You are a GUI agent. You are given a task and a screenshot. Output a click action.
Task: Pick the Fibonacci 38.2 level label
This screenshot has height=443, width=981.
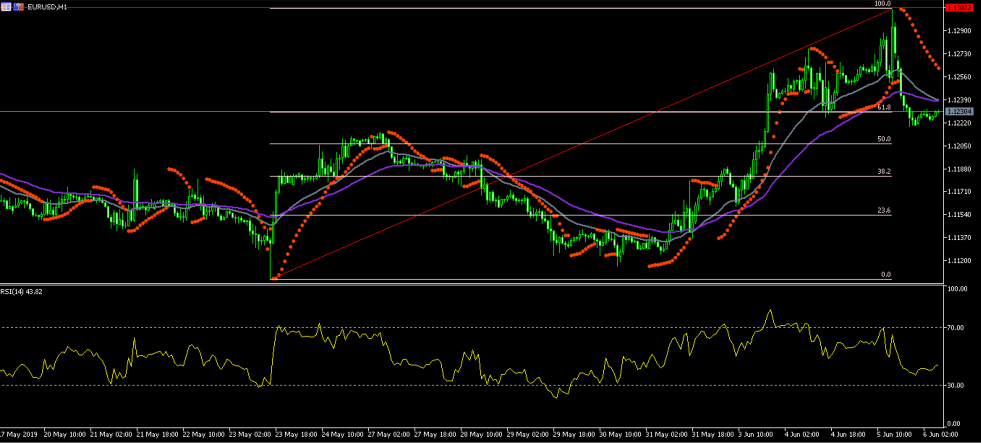[x=884, y=172]
